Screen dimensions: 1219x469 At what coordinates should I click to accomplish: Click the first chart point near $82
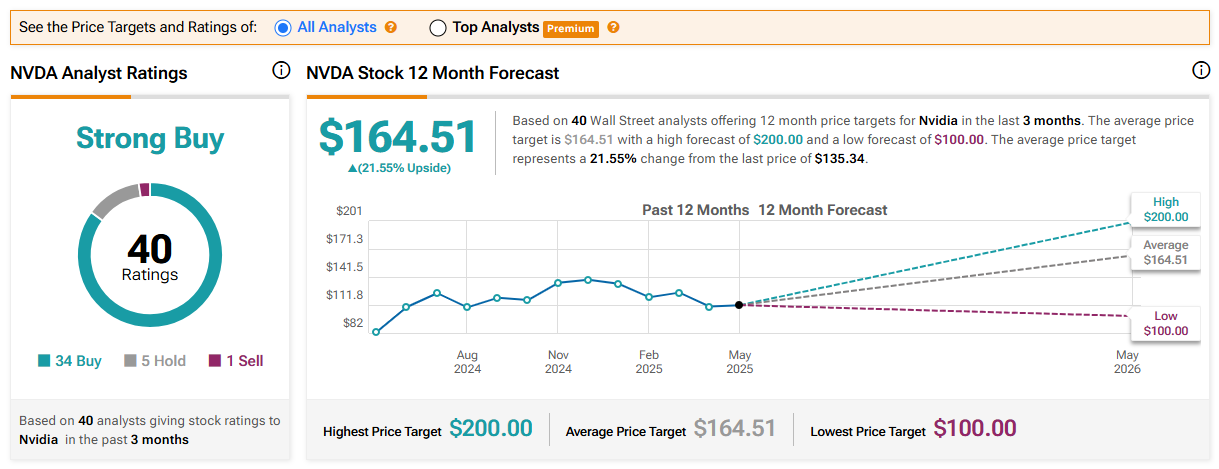pyautogui.click(x=376, y=332)
